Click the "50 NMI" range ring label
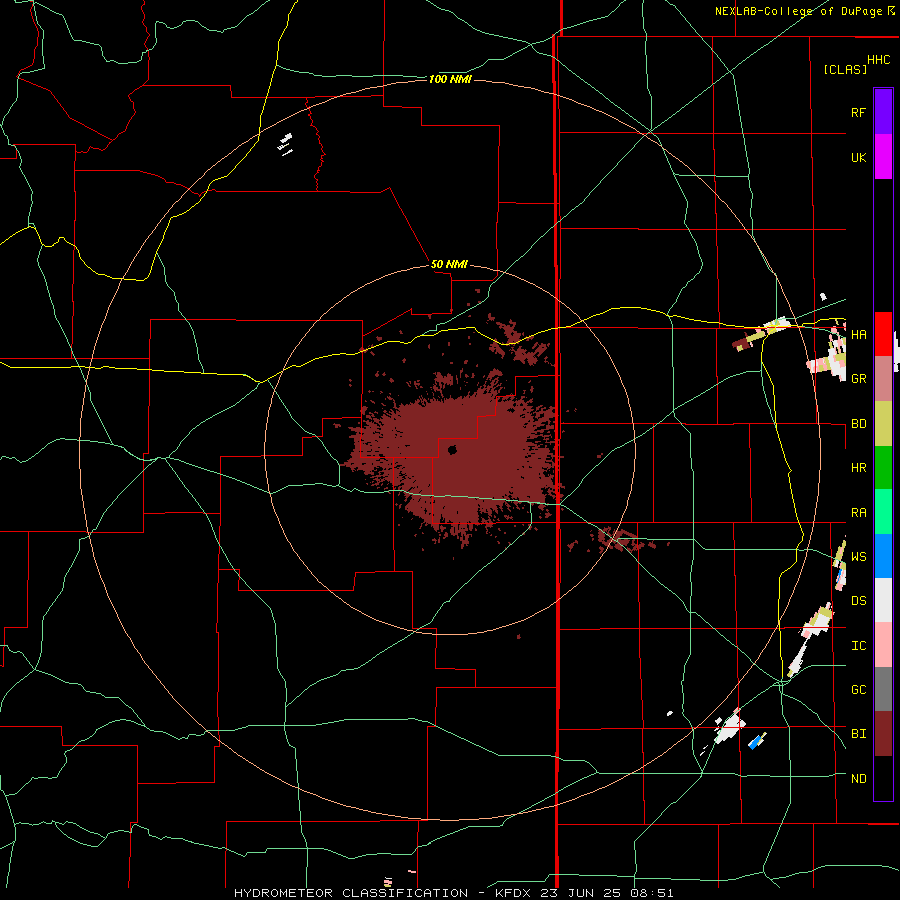This screenshot has width=900, height=900. click(x=449, y=264)
